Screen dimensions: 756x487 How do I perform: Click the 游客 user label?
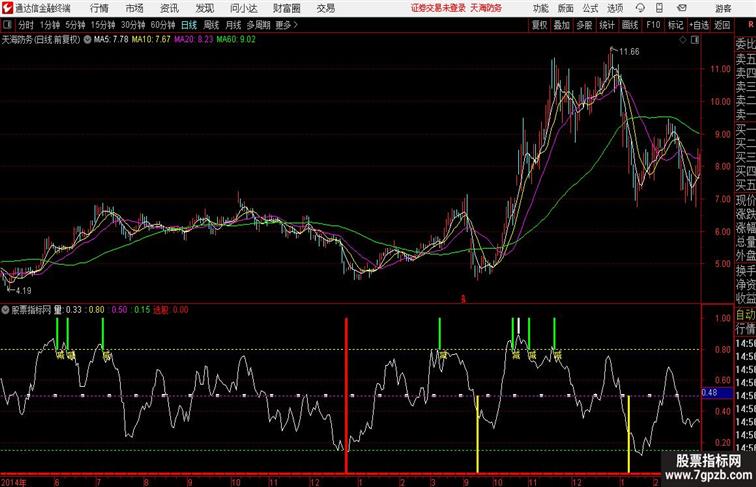click(x=723, y=8)
